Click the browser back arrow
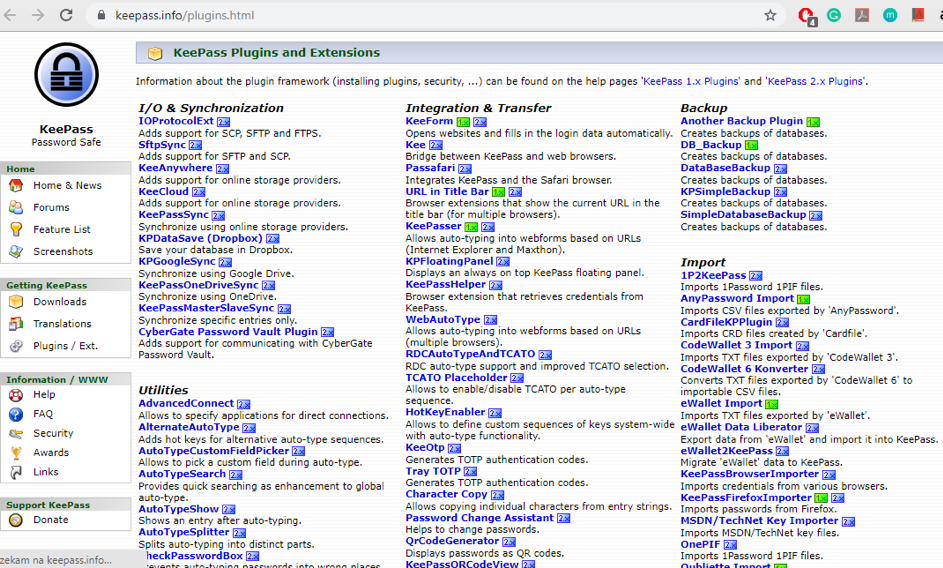Viewport: 943px width, 568px height. point(10,15)
